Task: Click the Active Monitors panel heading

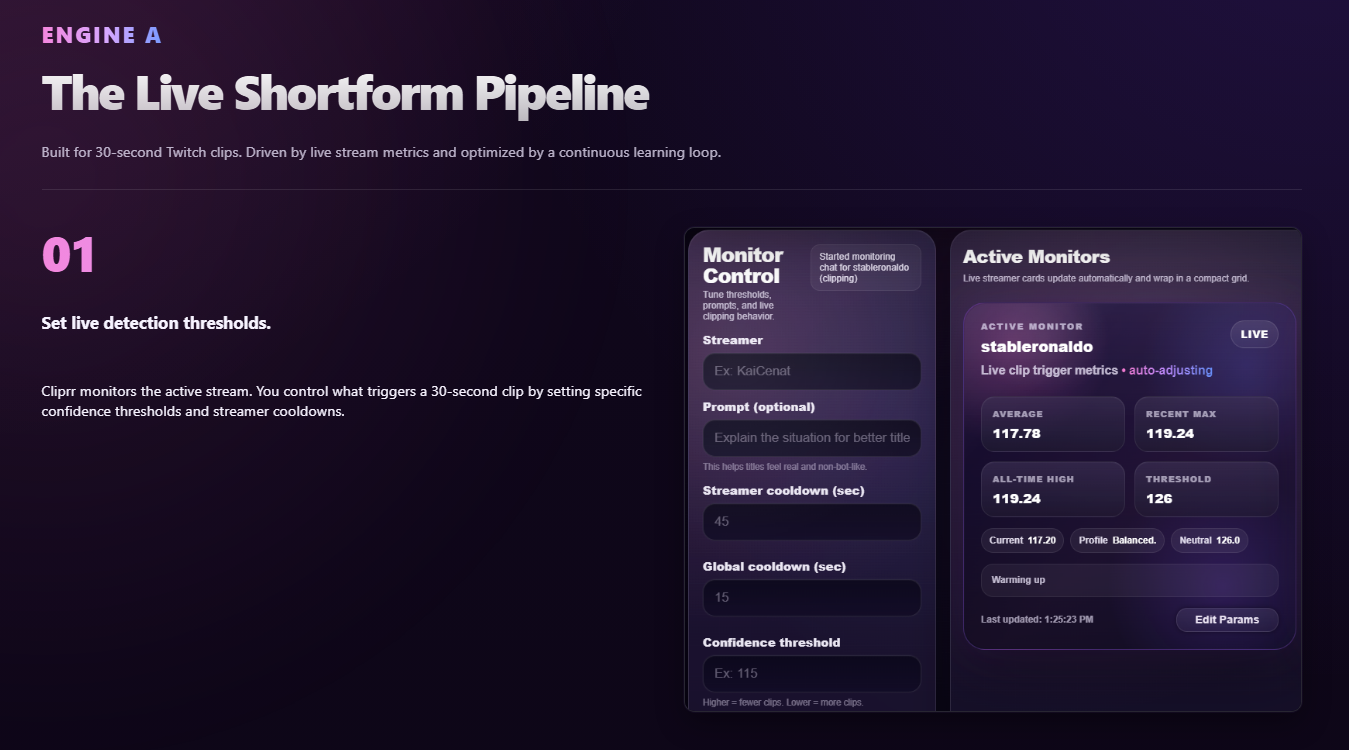Action: (1036, 256)
